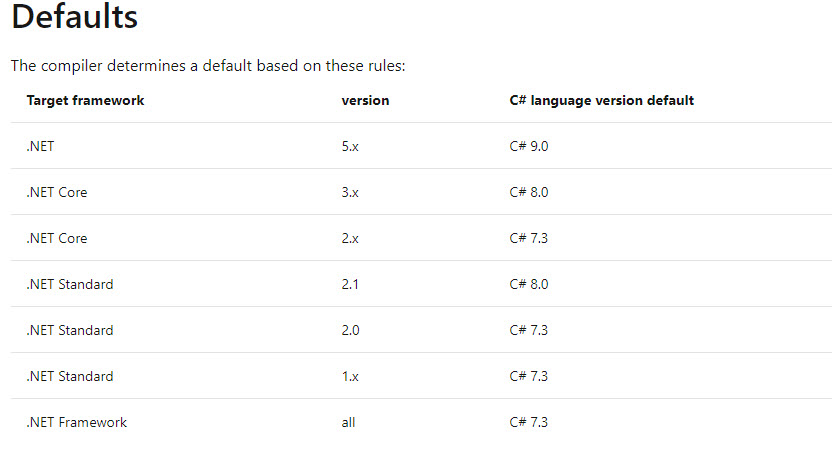Click the ".NET" cell for version 5.x
This screenshot has height=459, width=832.
(41, 146)
